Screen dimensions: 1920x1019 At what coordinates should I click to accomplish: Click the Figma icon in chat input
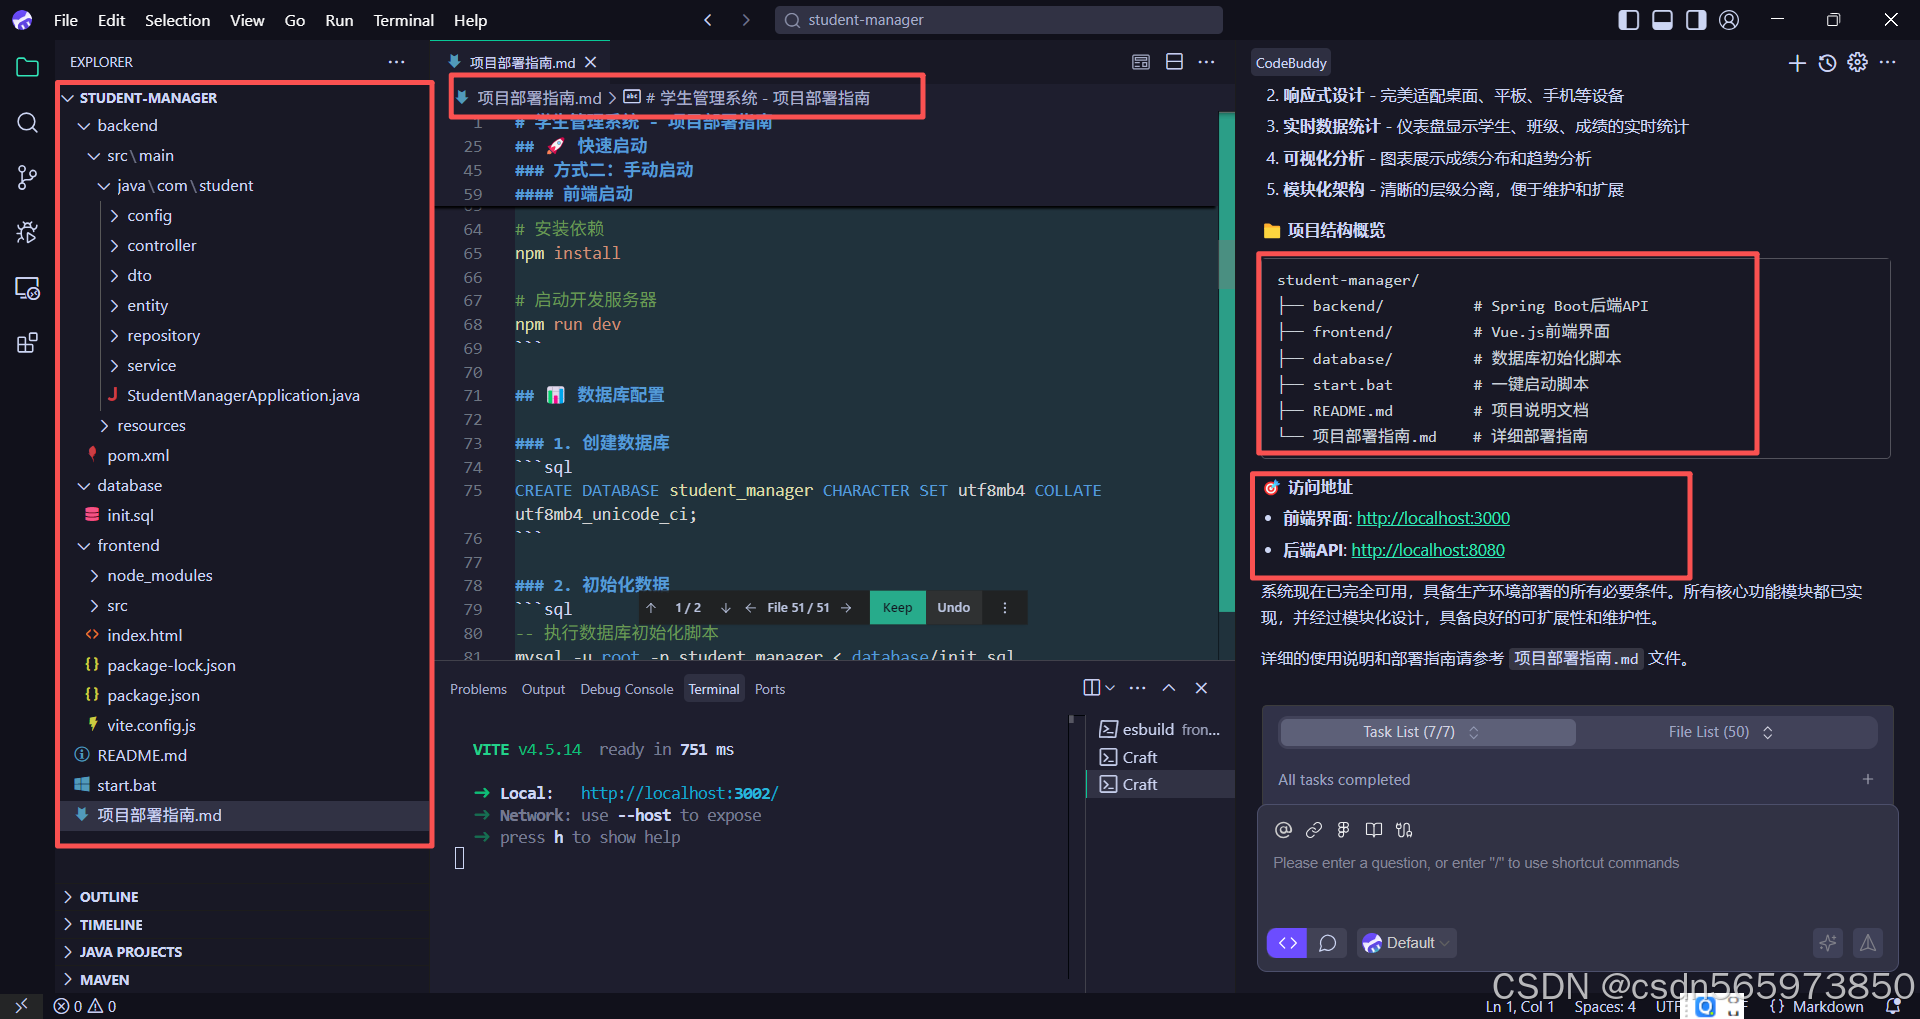(x=1344, y=829)
